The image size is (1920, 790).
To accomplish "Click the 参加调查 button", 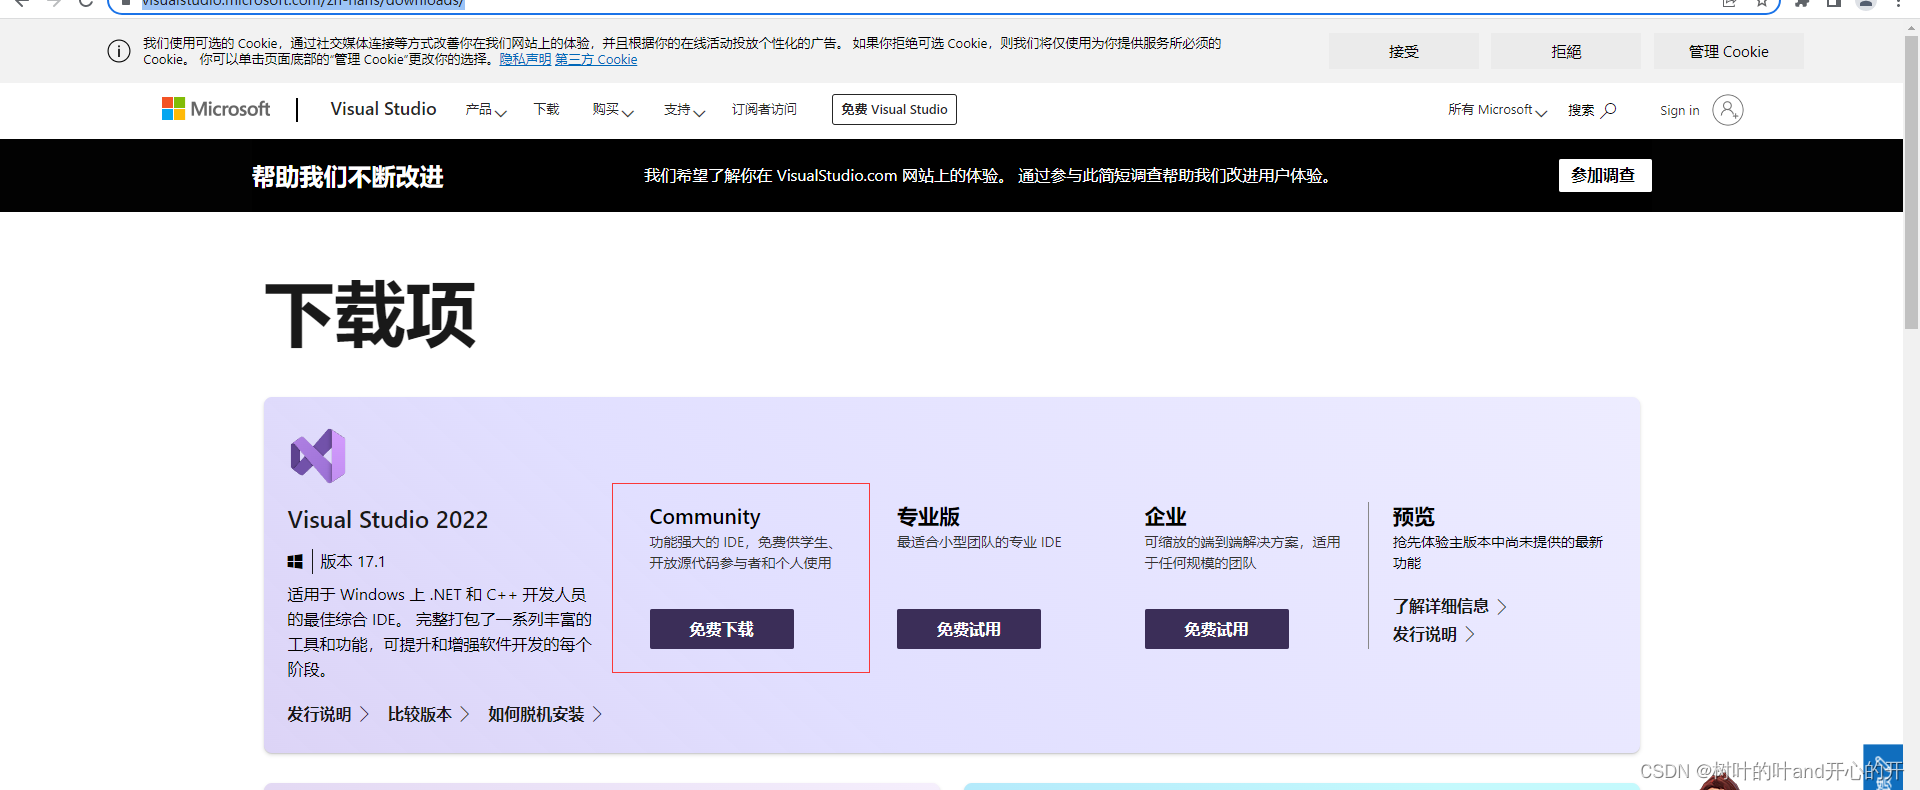I will point(1605,175).
